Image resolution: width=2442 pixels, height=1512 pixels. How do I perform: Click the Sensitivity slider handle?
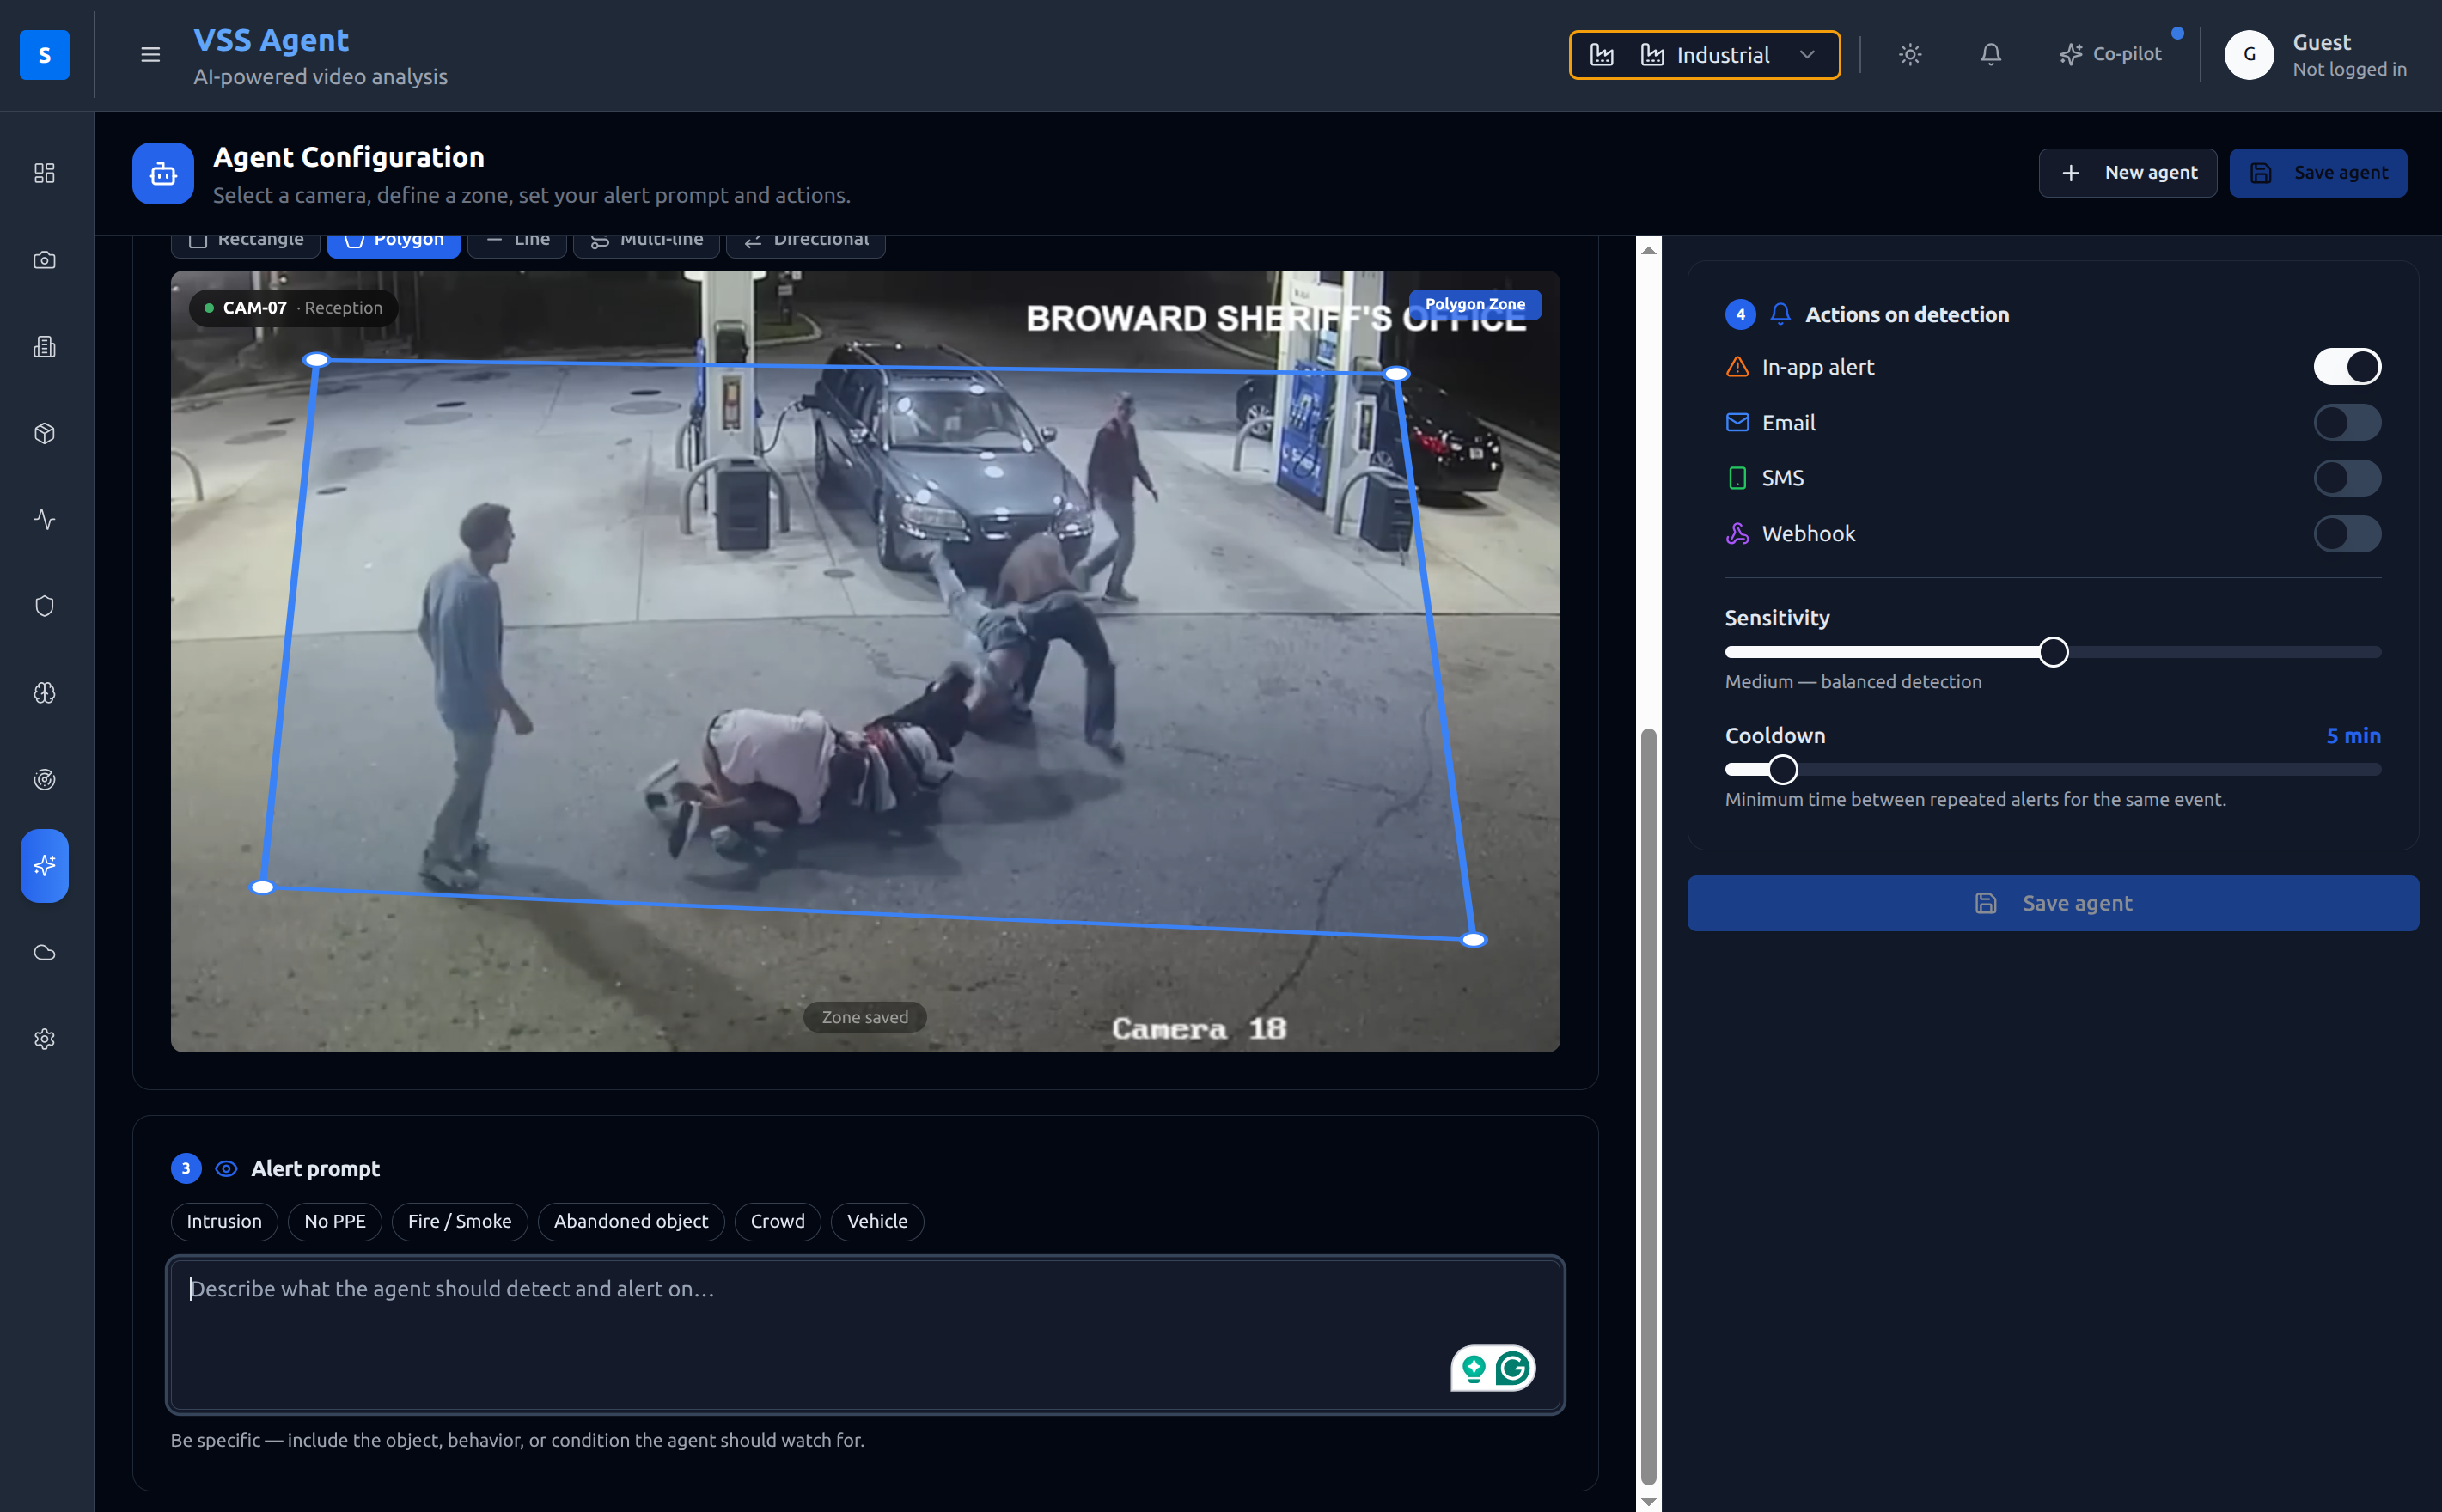coord(2053,652)
